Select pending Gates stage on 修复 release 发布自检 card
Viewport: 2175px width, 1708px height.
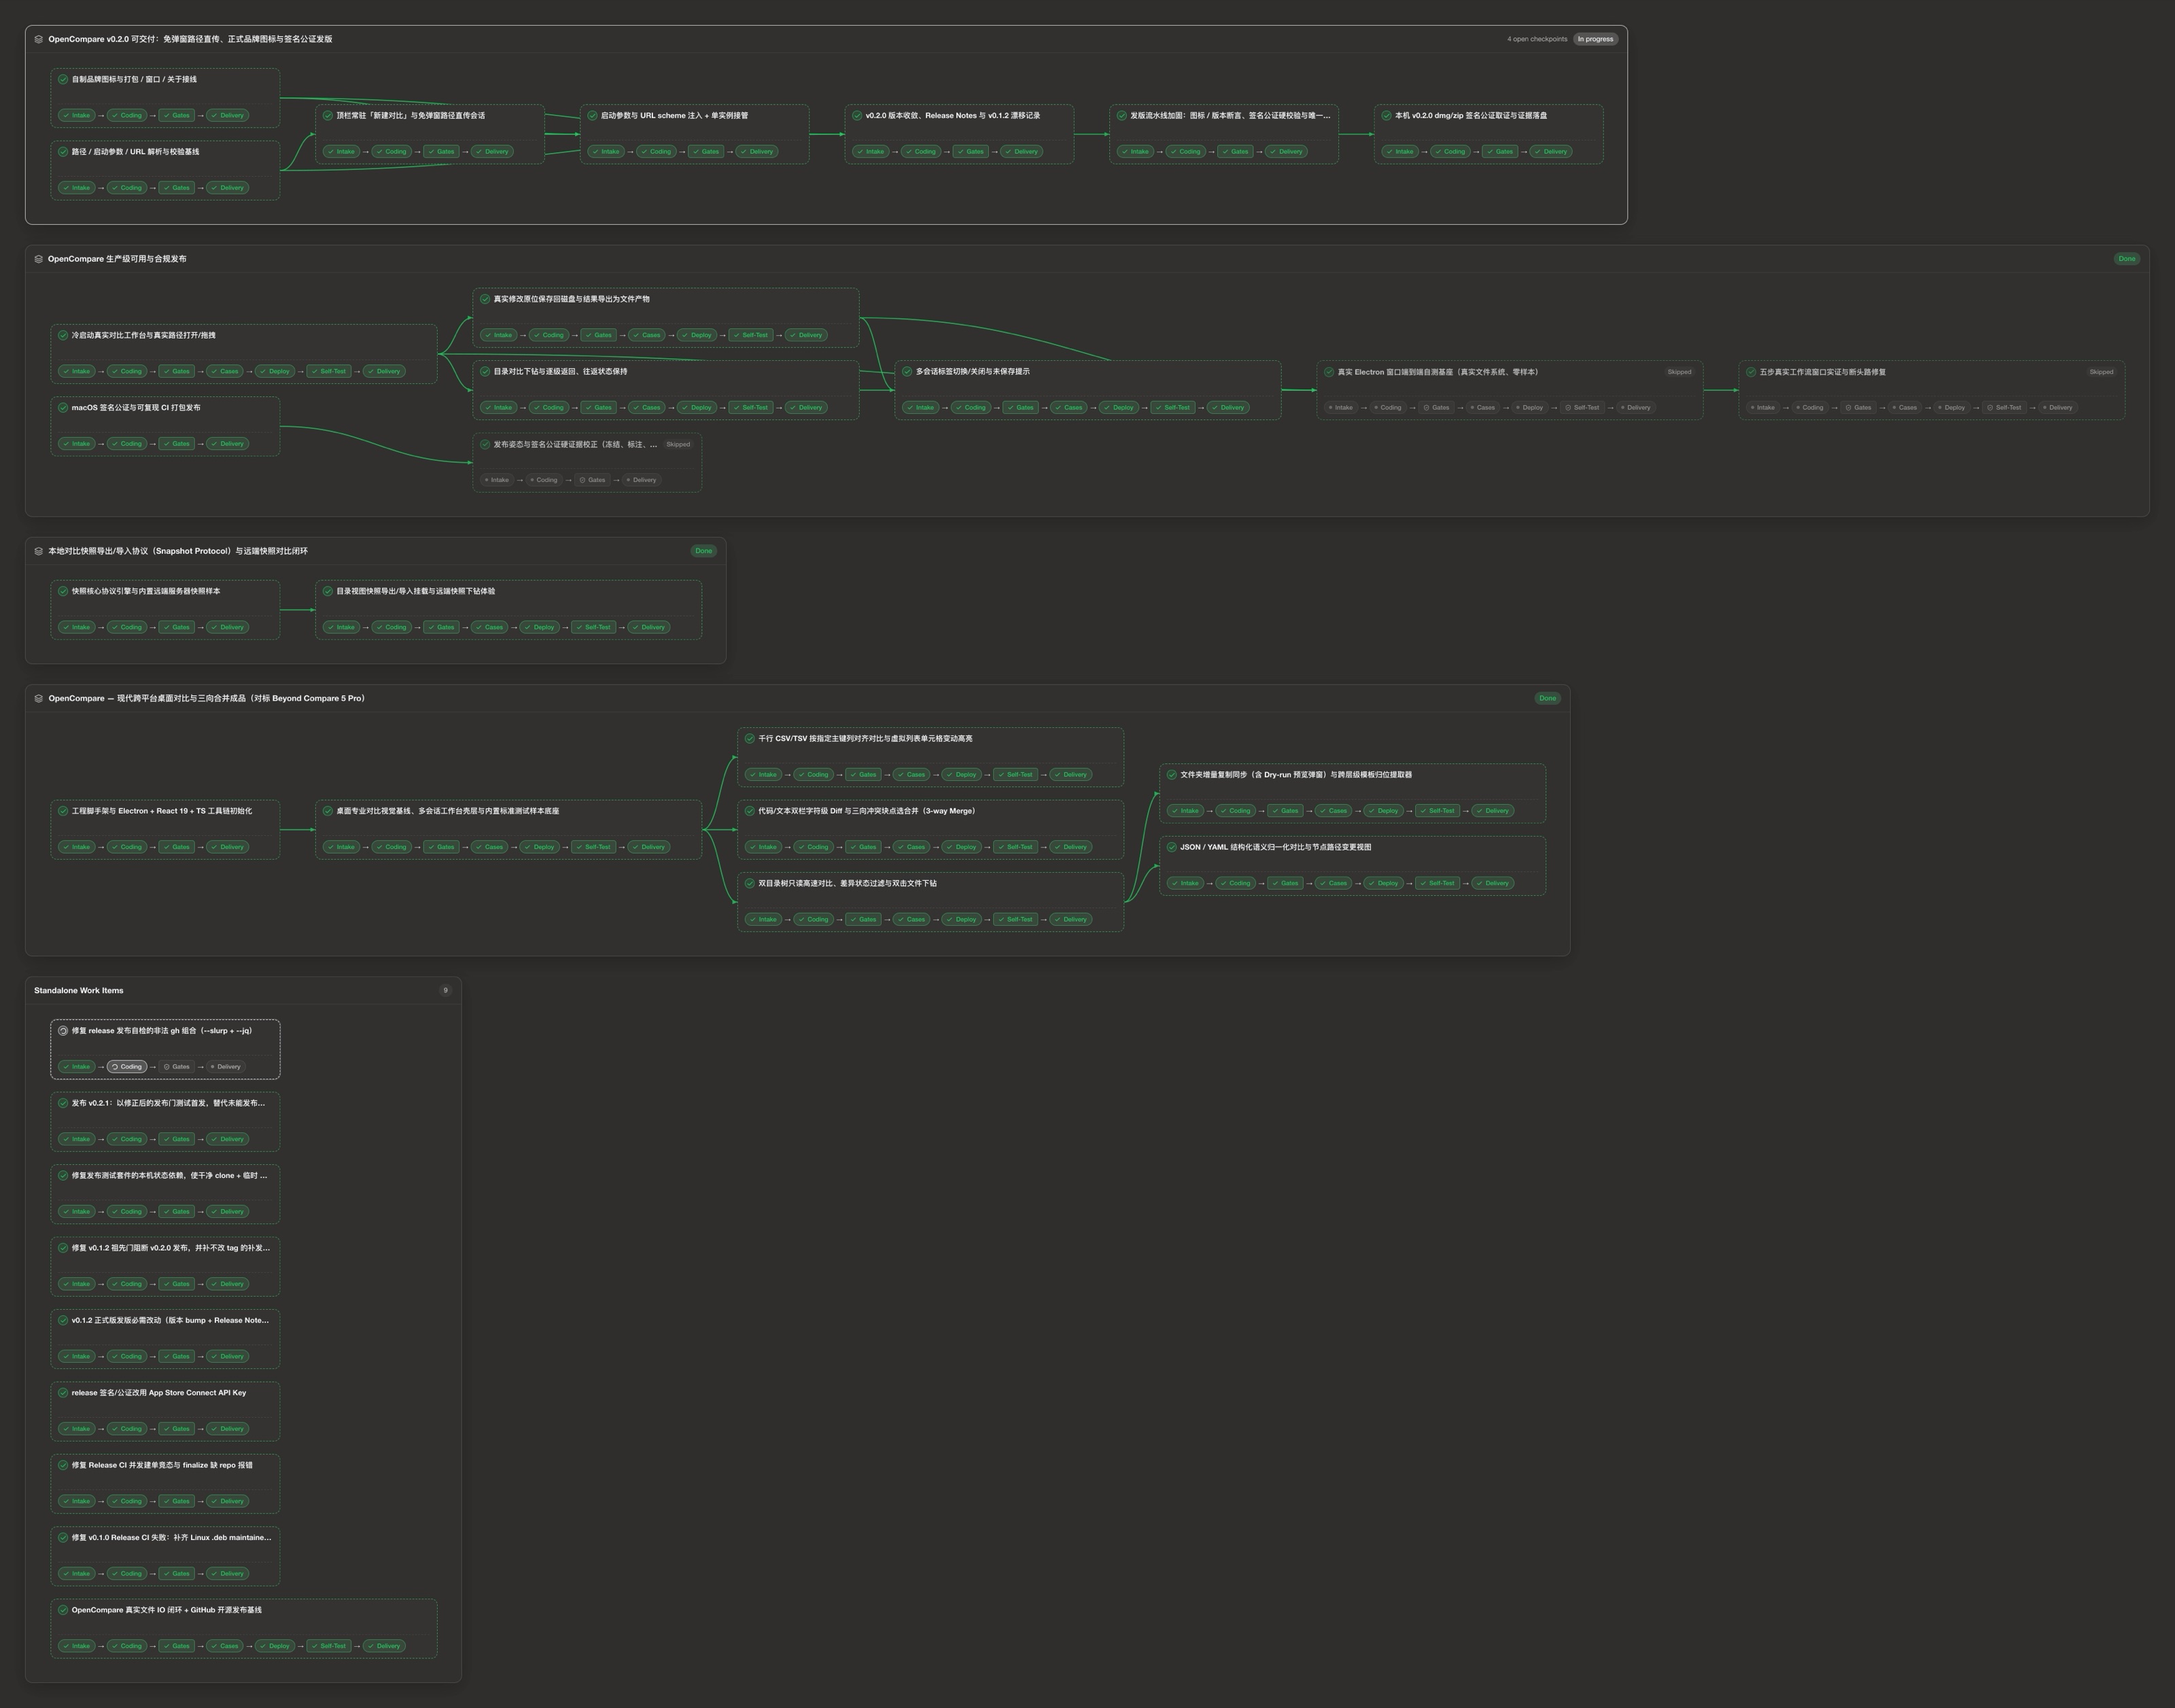pos(176,1067)
